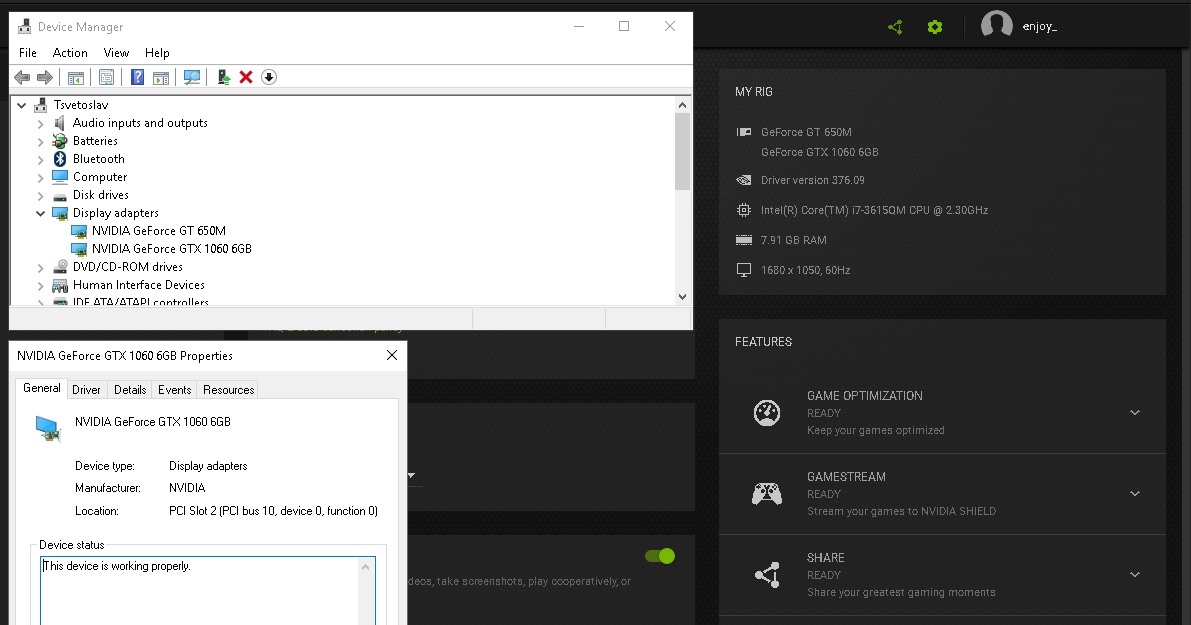Expand the Gamestream chevron
The width and height of the screenshot is (1191, 625).
click(1135, 494)
